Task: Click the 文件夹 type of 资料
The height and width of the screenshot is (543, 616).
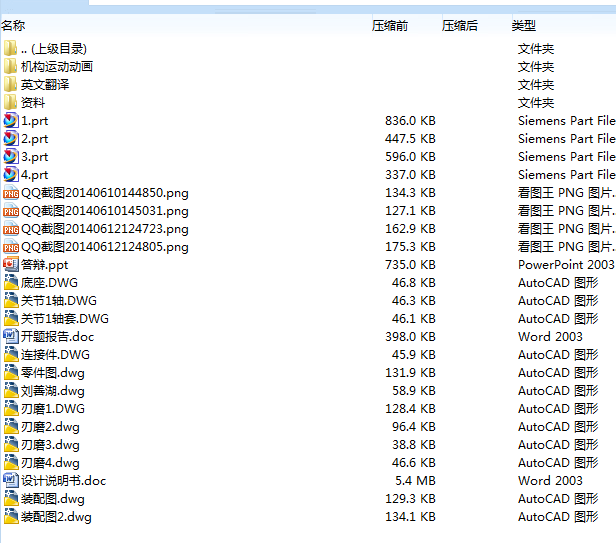Action: pos(536,103)
